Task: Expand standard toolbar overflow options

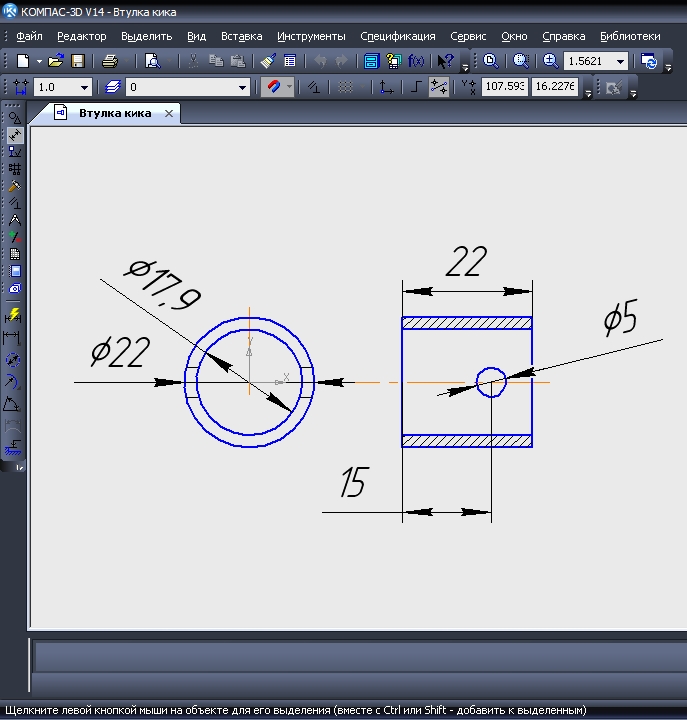Action: (x=465, y=67)
